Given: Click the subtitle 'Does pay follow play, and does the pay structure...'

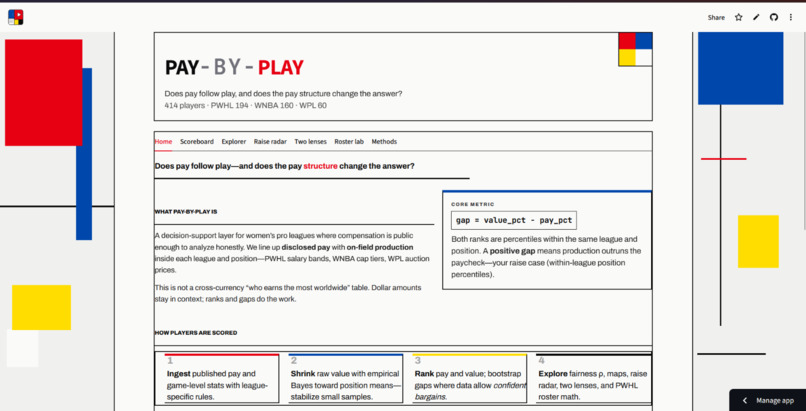Looking at the screenshot, I should click(283, 94).
